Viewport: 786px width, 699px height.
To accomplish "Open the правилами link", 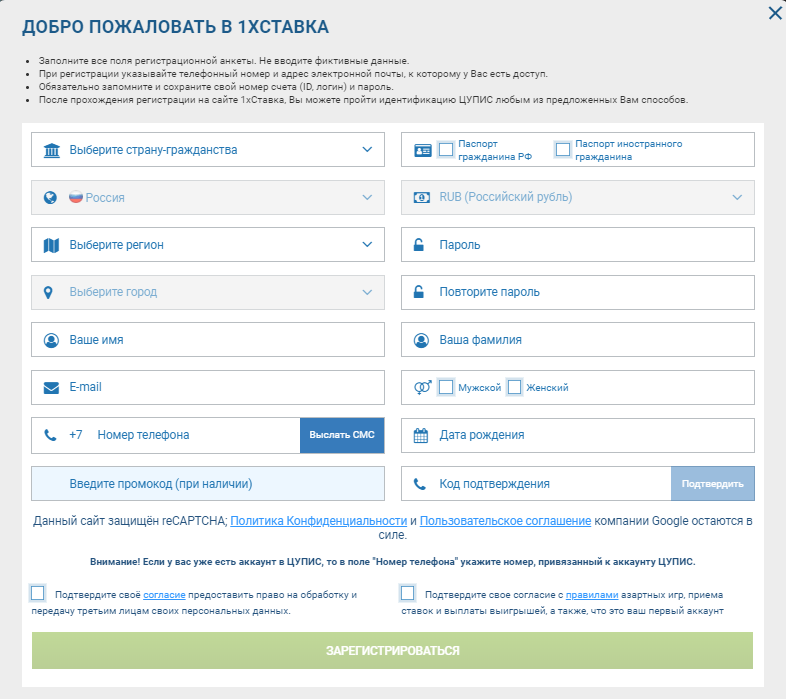I will click(592, 595).
